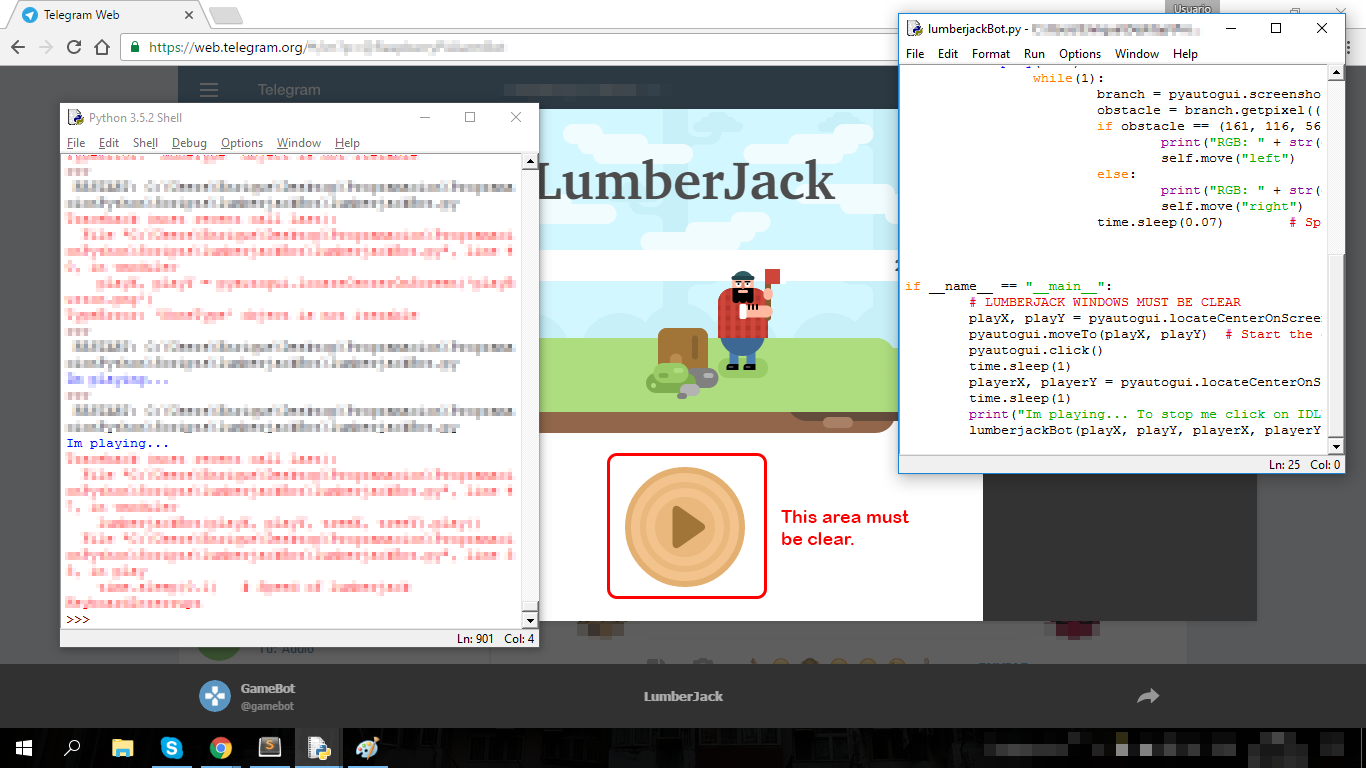Open Format menu in lumberjackBot.py editor
The image size is (1366, 768).
coord(991,54)
